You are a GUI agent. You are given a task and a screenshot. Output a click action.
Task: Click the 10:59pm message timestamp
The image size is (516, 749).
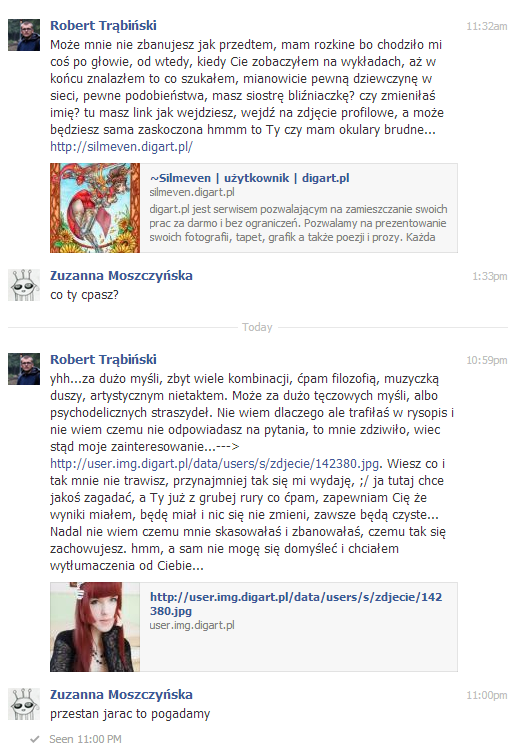[486, 360]
